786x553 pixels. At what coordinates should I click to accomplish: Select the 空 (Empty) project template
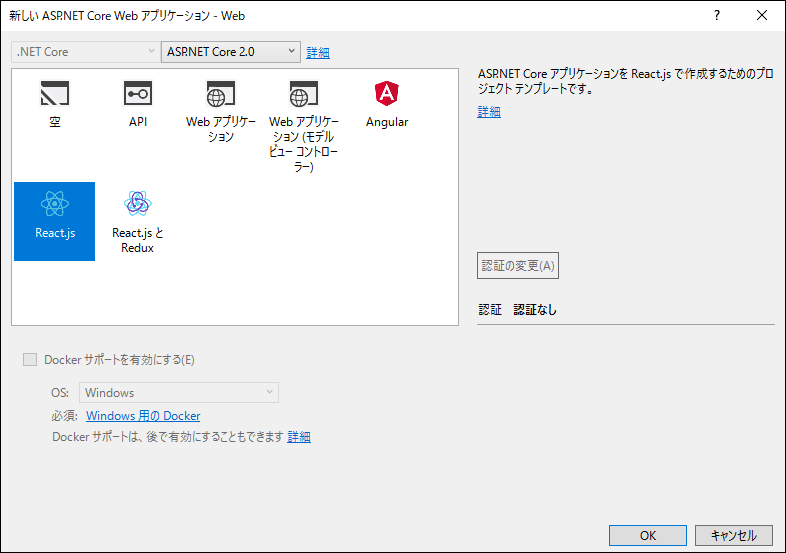pyautogui.click(x=55, y=105)
